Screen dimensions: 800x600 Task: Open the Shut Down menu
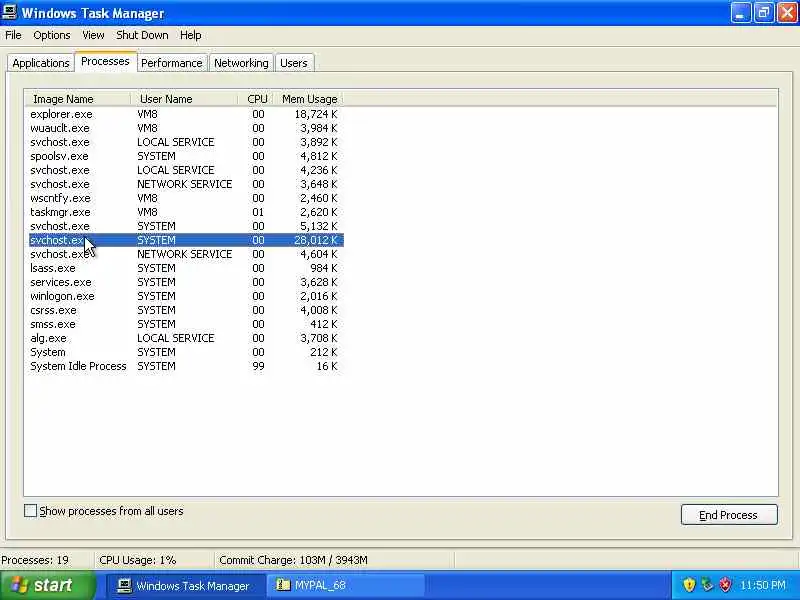pyautogui.click(x=142, y=35)
